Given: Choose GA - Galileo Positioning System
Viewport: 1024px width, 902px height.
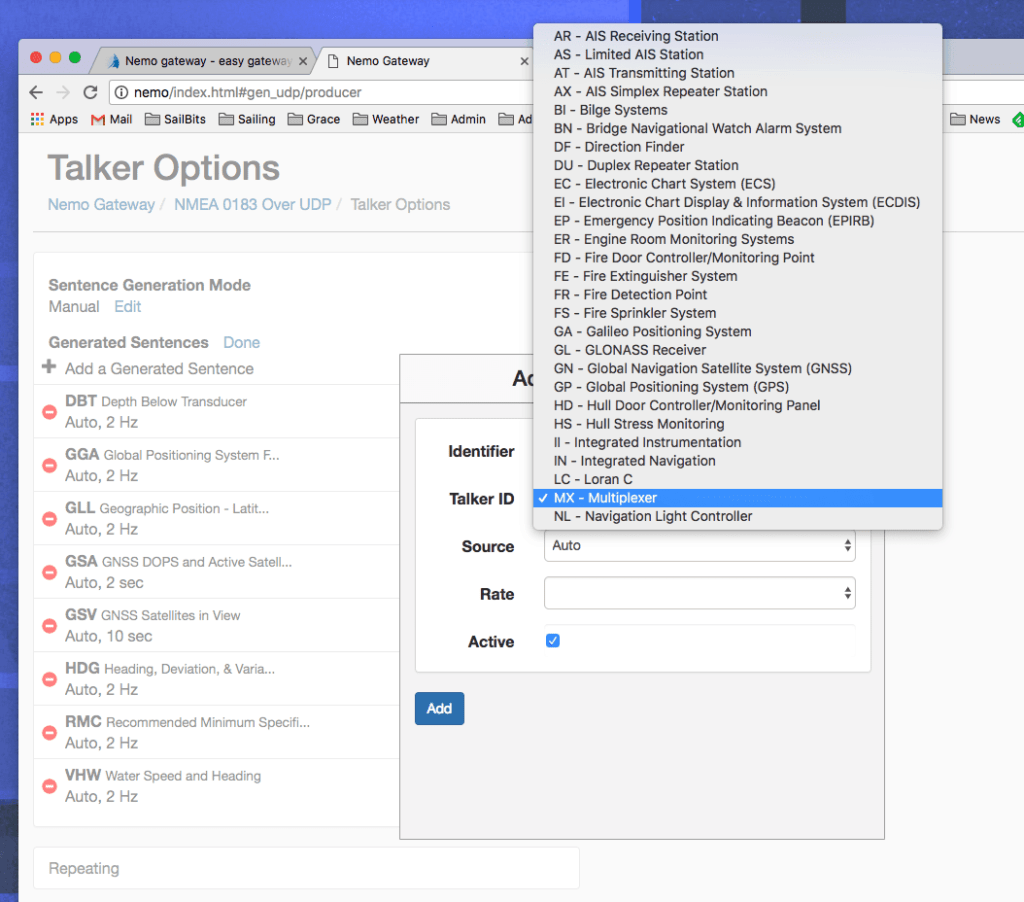Looking at the screenshot, I should click(x=737, y=331).
